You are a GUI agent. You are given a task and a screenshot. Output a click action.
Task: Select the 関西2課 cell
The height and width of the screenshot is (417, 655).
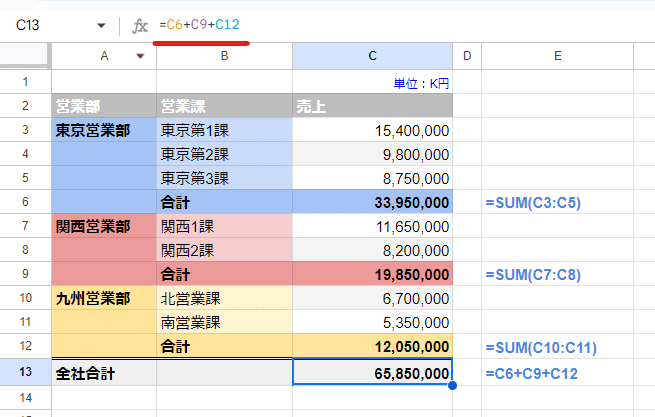(224, 250)
